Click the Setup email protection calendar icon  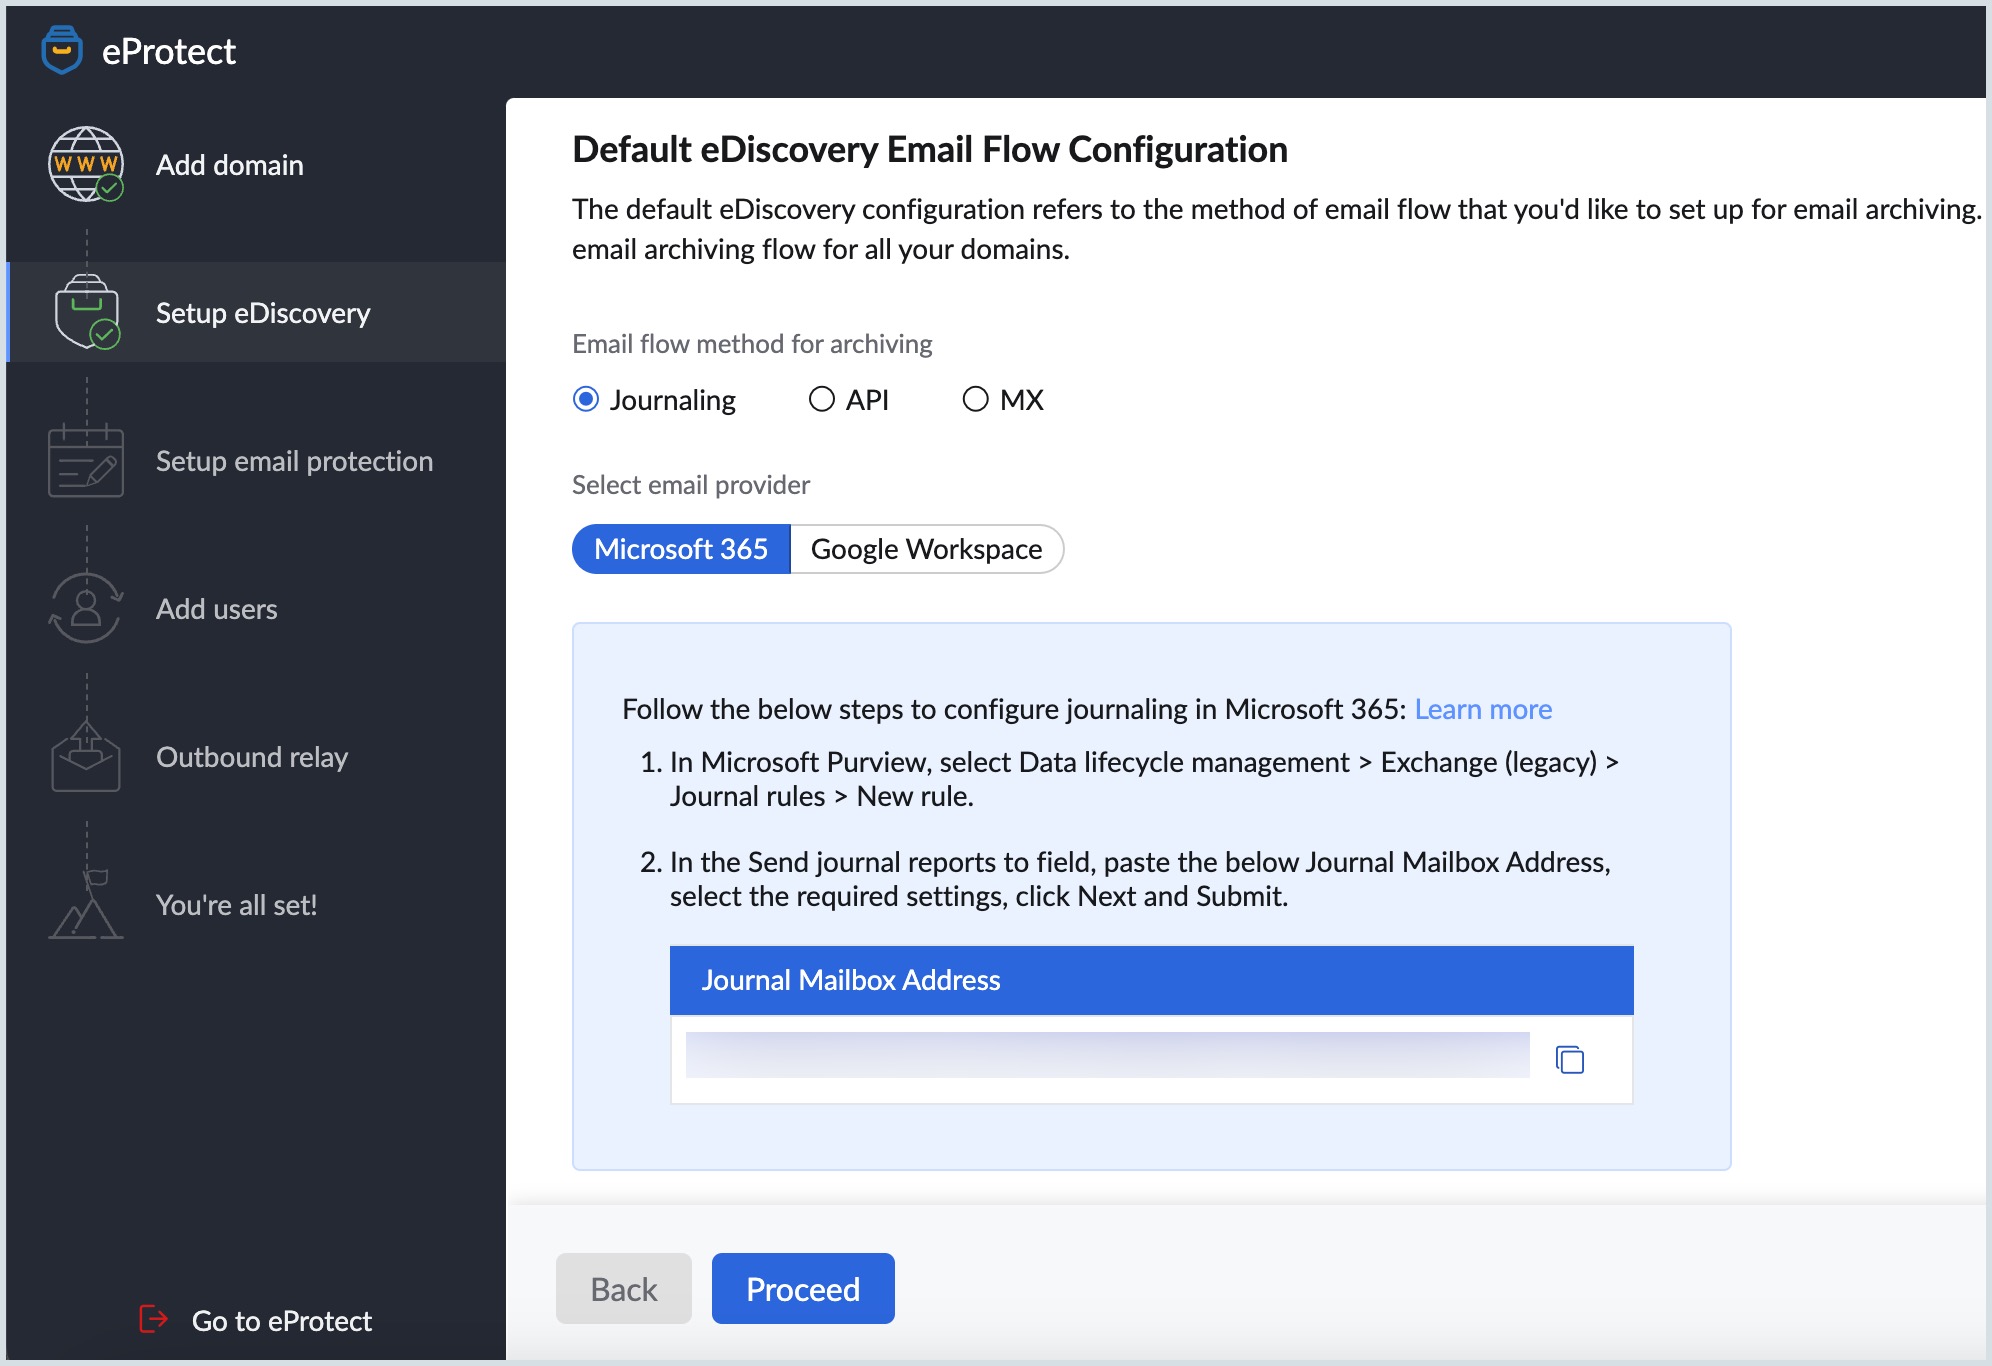86,461
